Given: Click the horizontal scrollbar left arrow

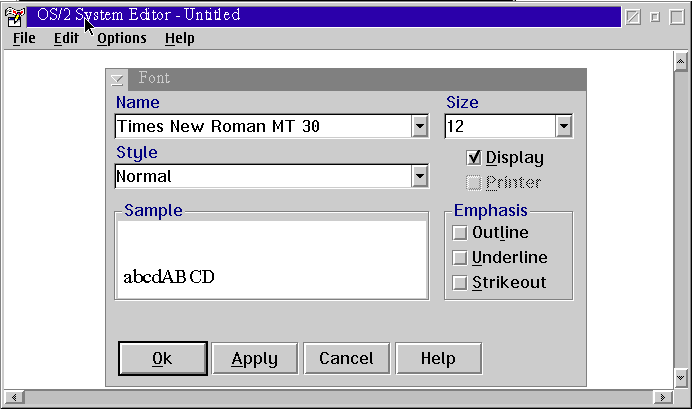Looking at the screenshot, I should point(14,397).
